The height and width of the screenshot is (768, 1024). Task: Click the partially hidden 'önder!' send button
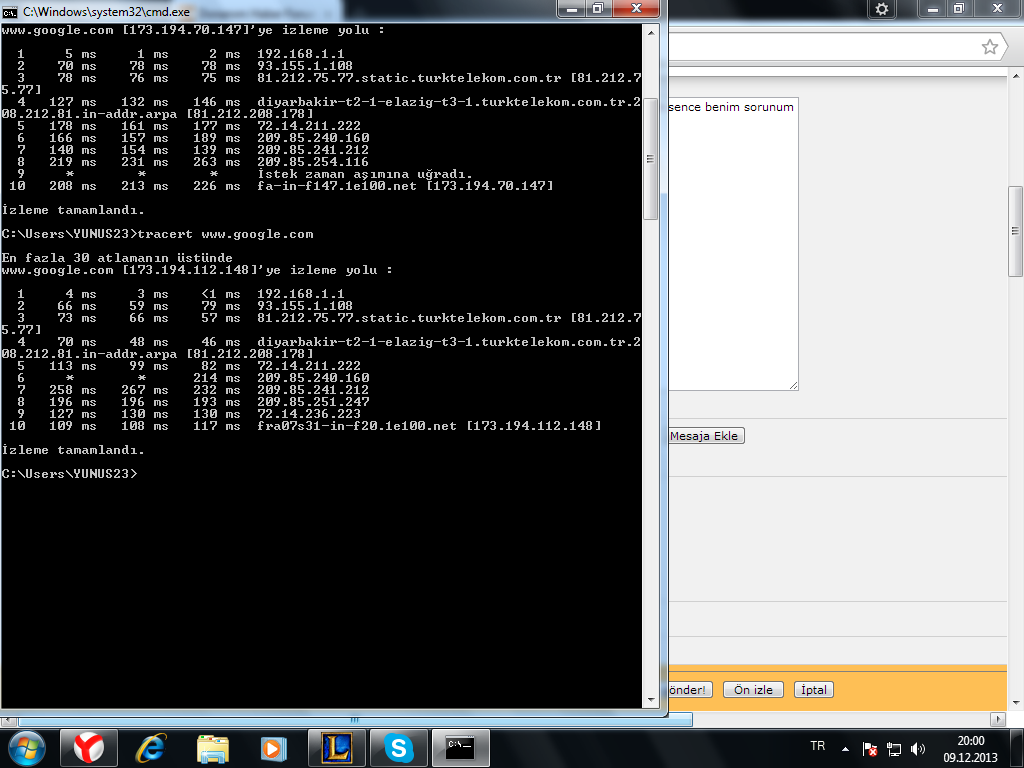tap(690, 690)
